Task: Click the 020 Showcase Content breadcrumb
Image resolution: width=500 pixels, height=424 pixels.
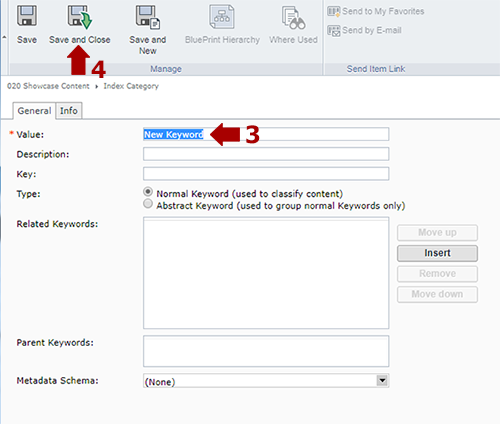Action: (x=48, y=86)
